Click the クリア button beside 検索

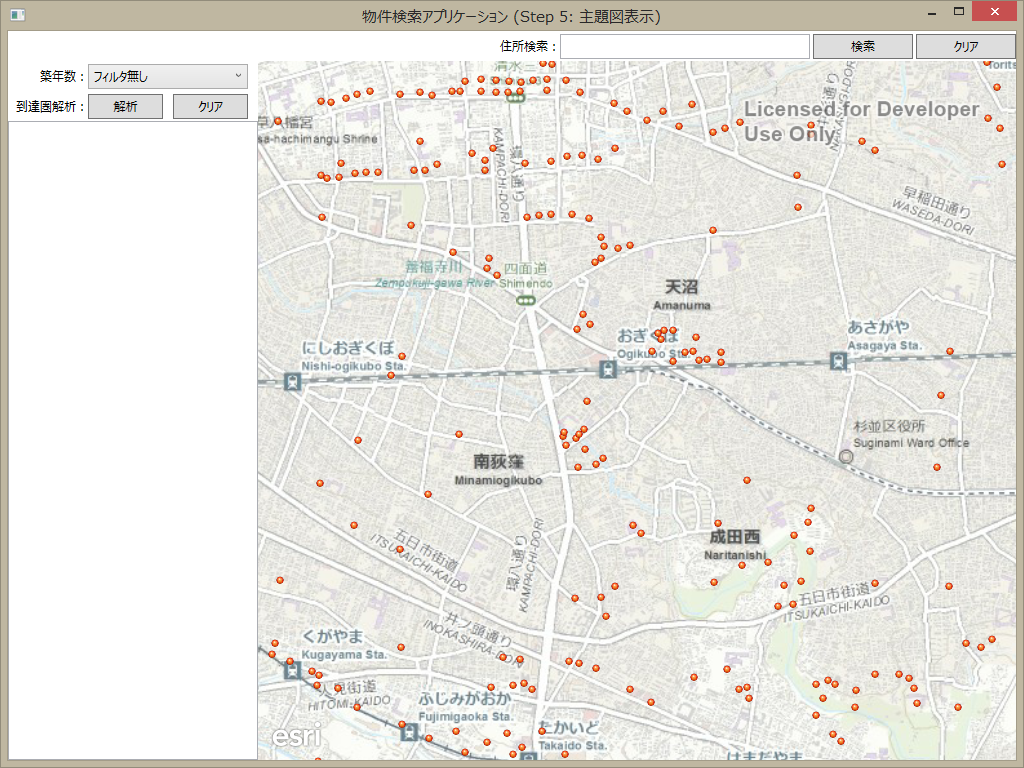965,46
